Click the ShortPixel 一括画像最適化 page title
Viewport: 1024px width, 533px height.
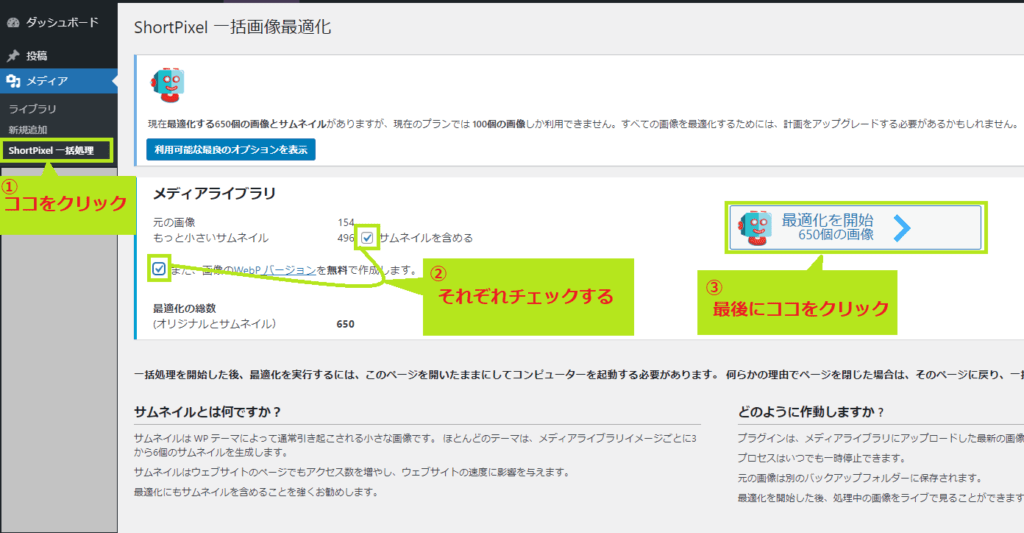tap(232, 27)
